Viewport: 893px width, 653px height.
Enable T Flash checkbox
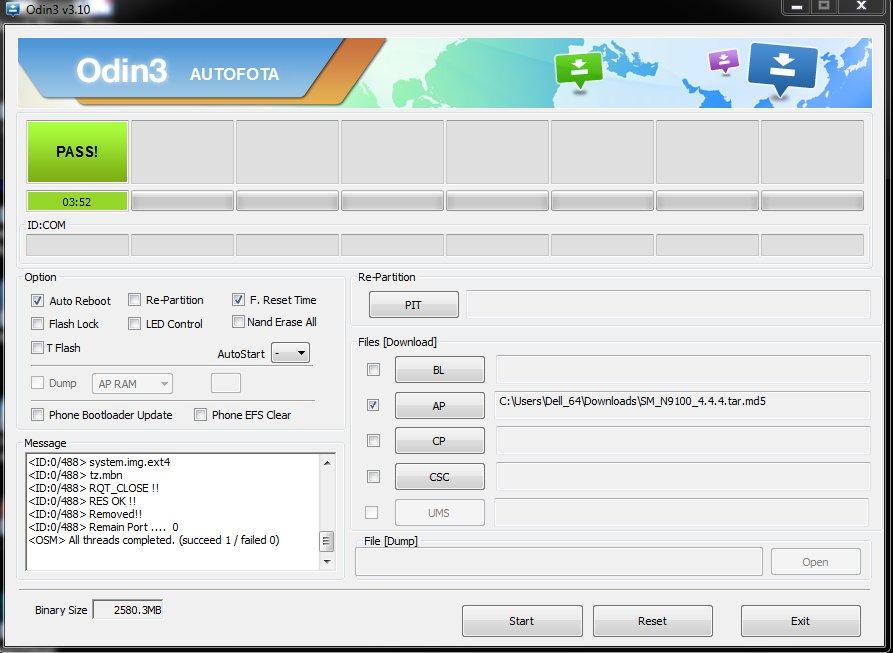click(x=38, y=347)
